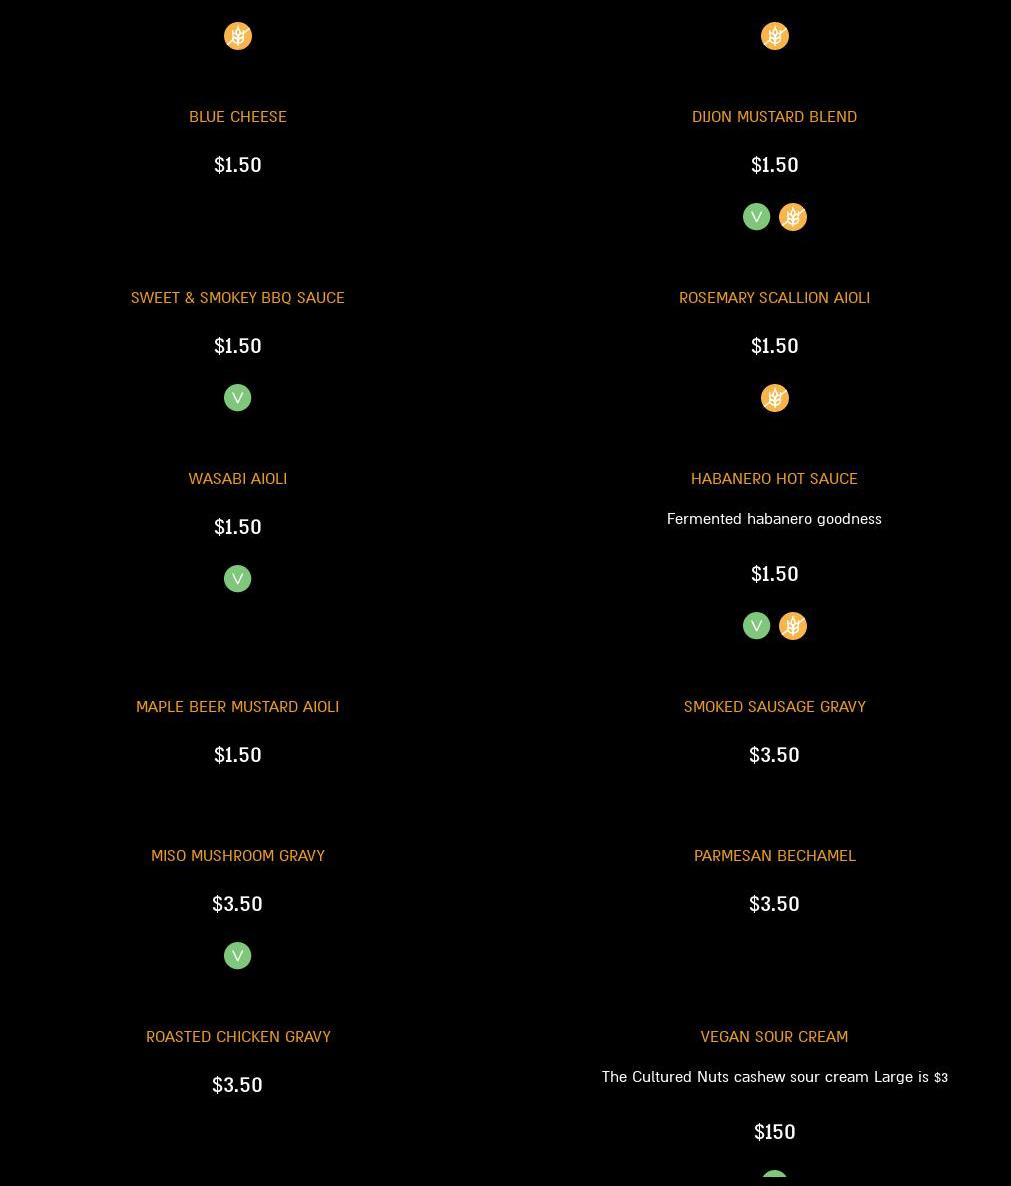
Task: Open the Smoked Sausage Gravy item
Action: (775, 707)
